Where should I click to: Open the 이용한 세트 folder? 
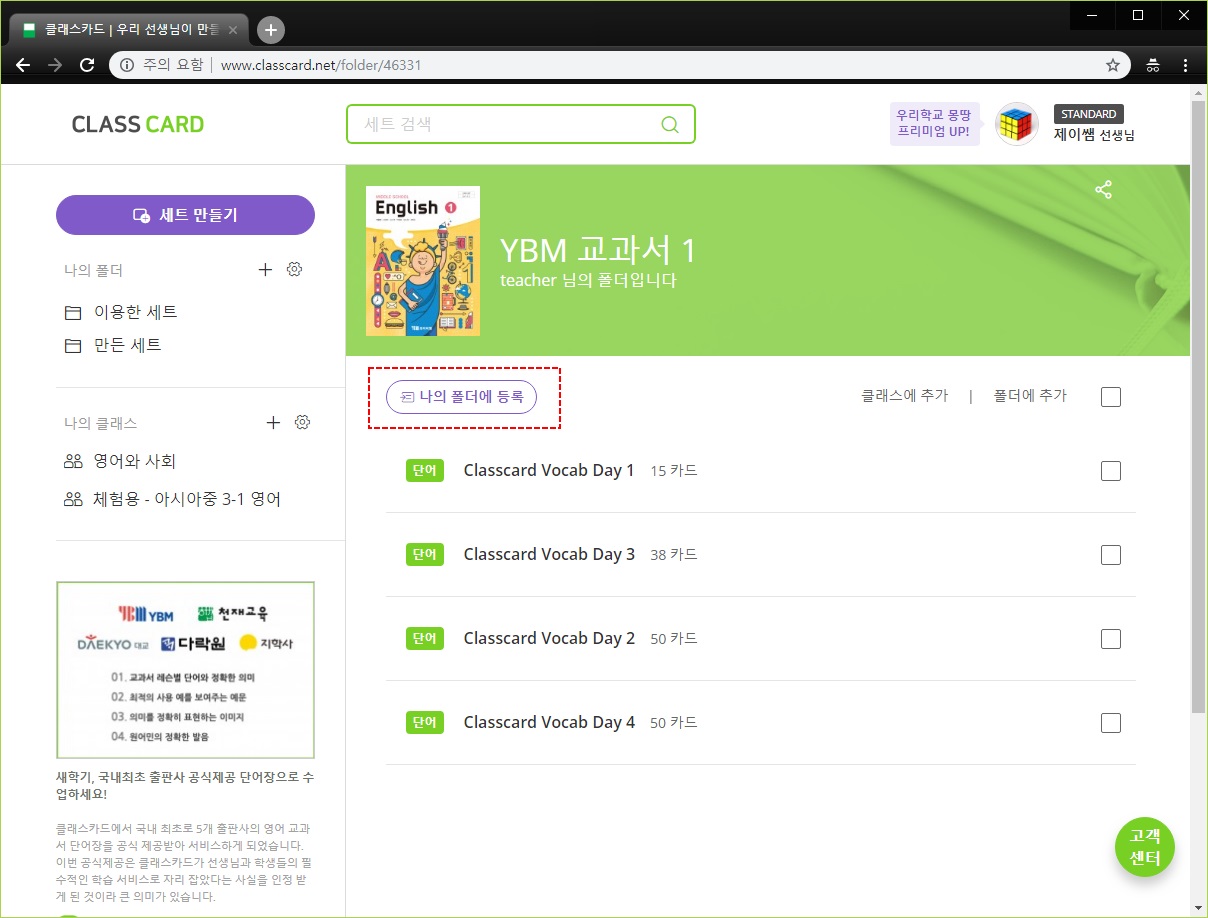pos(121,313)
